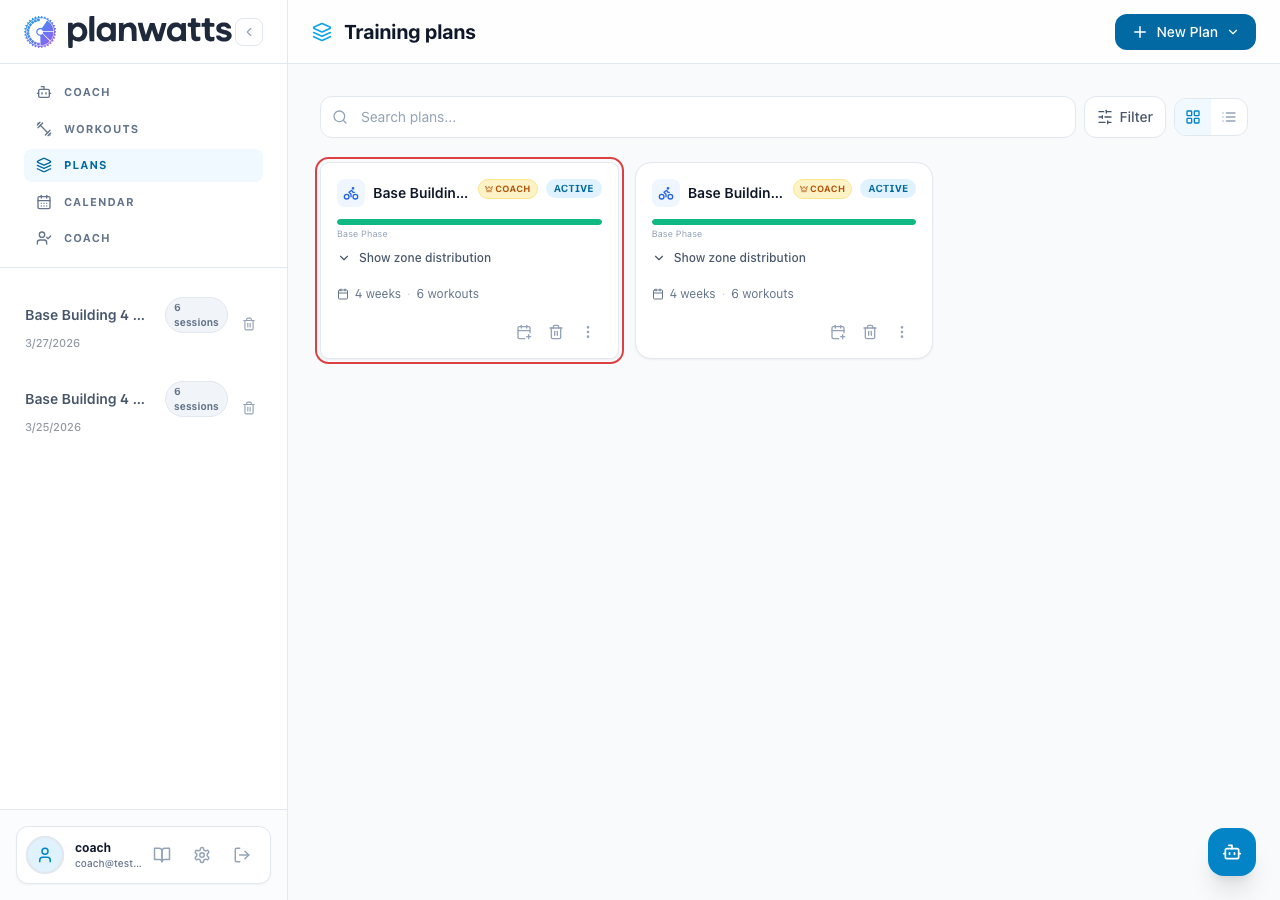
Task: Schedule first plan via calendar-plus icon
Action: click(x=524, y=332)
